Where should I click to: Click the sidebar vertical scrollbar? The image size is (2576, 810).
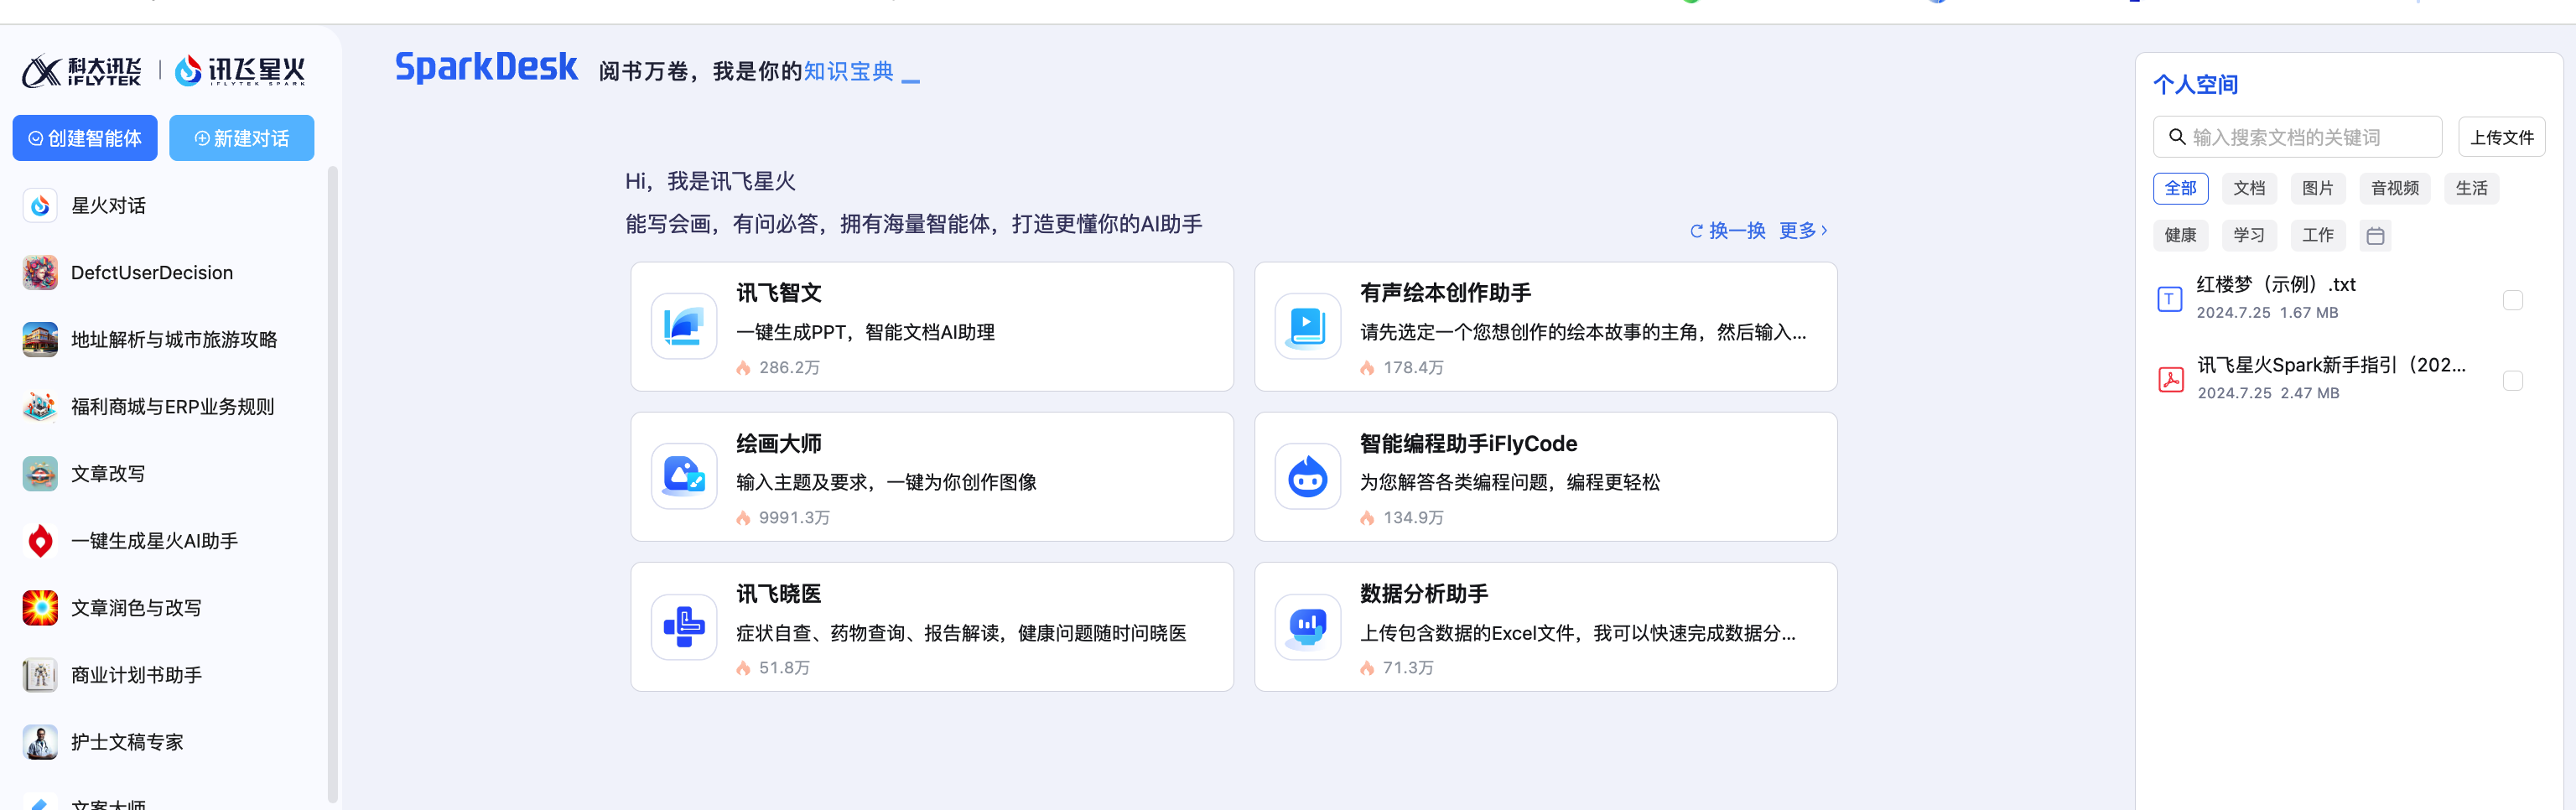coord(333,485)
